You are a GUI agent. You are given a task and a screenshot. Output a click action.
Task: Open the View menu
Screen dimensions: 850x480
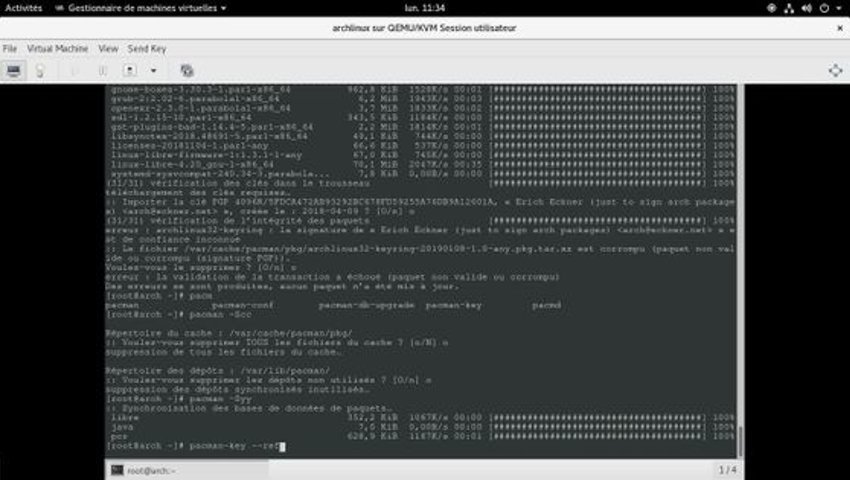pos(108,49)
